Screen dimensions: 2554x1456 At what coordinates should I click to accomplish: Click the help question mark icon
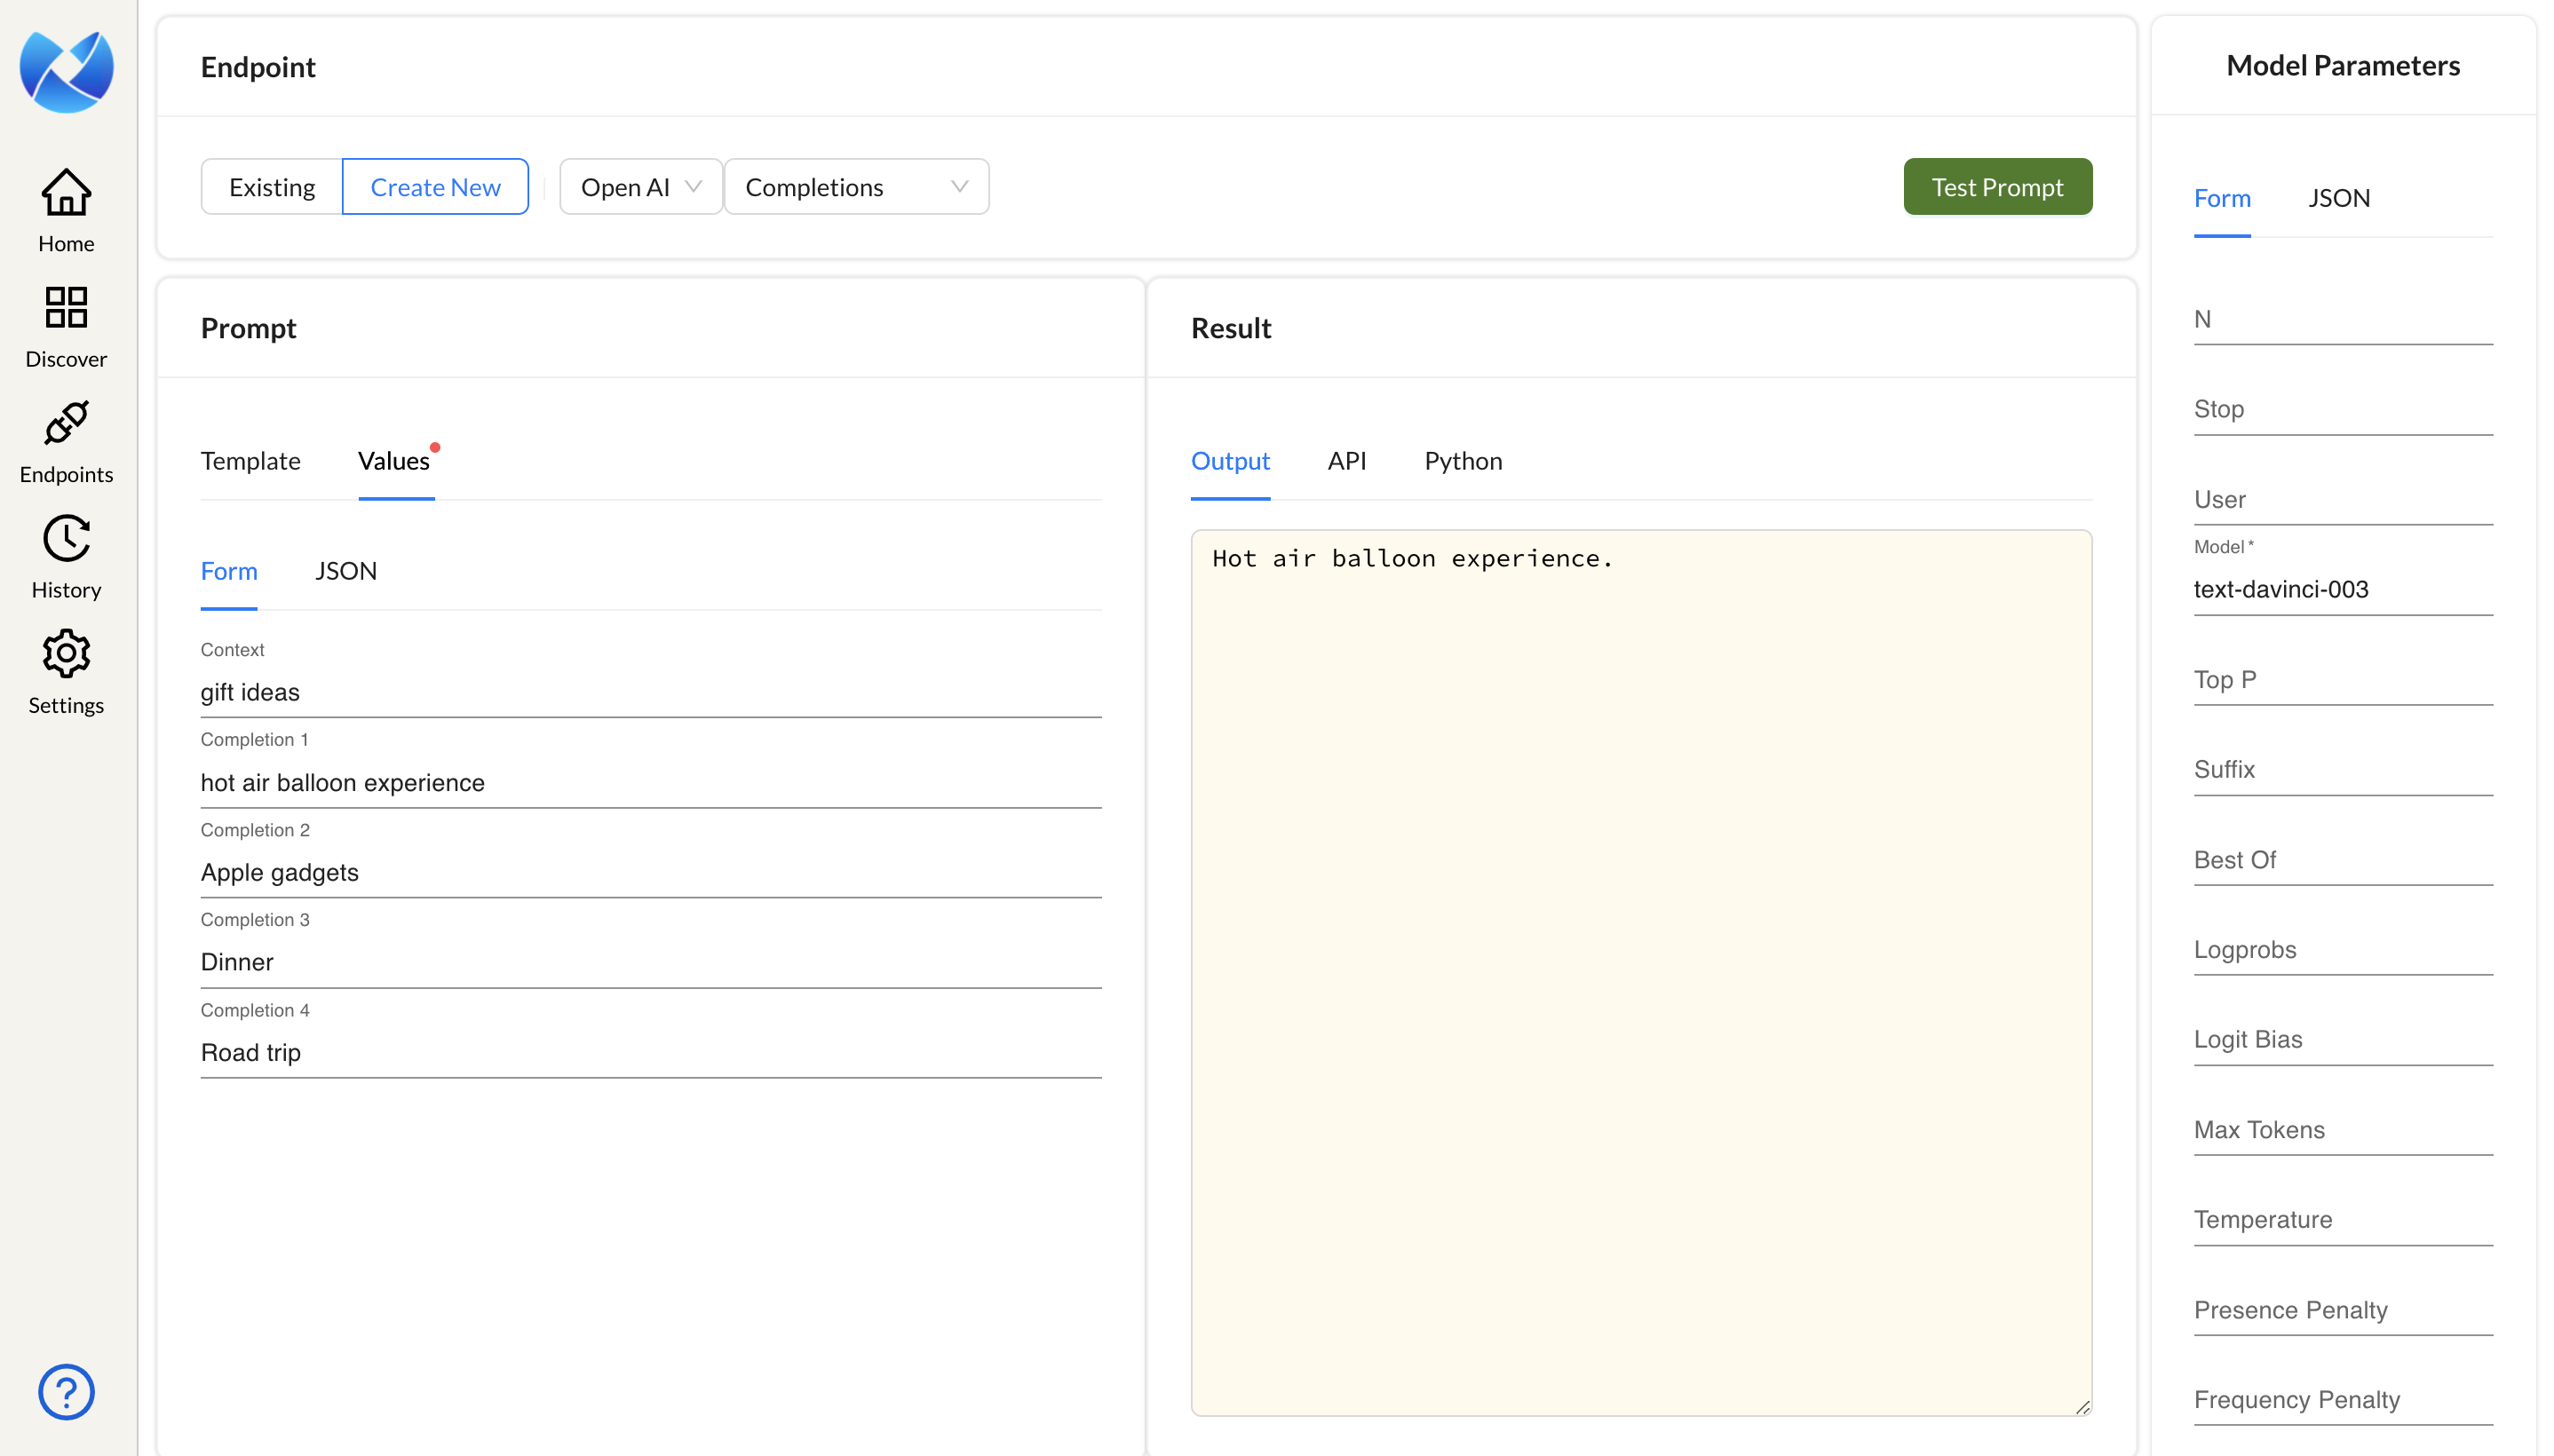coord(66,1391)
